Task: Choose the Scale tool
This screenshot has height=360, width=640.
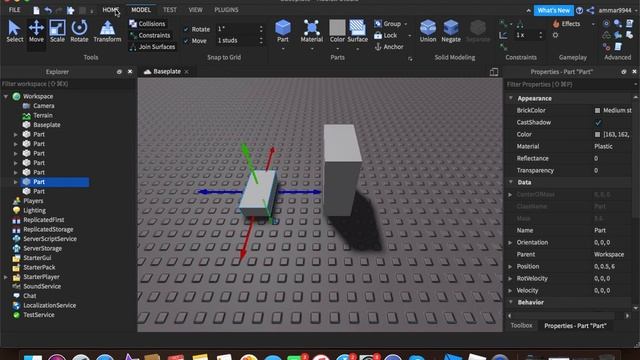Action: point(57,31)
